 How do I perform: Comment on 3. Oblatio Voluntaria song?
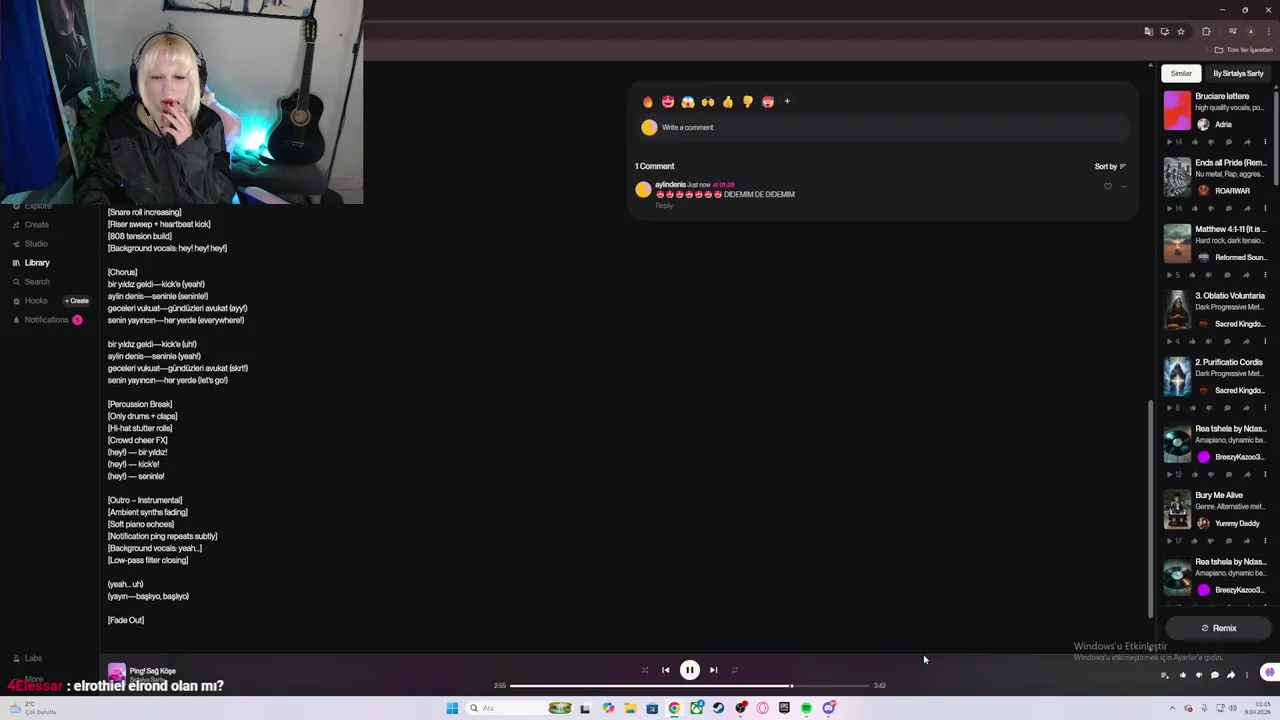(x=1229, y=341)
